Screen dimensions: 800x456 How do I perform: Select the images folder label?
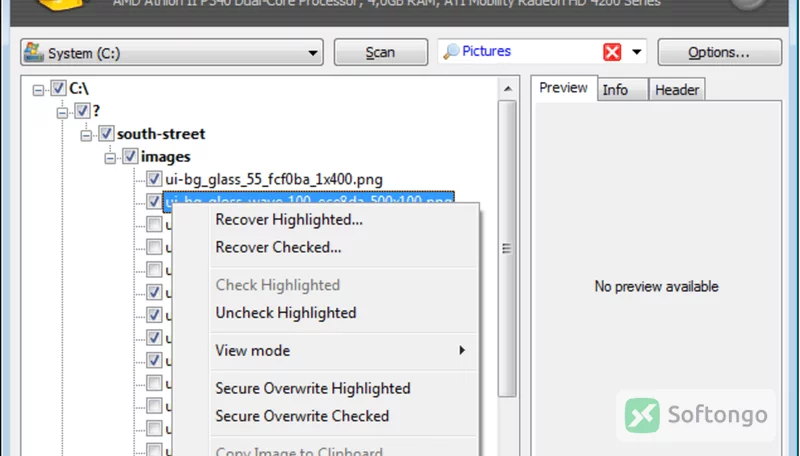[x=165, y=157]
